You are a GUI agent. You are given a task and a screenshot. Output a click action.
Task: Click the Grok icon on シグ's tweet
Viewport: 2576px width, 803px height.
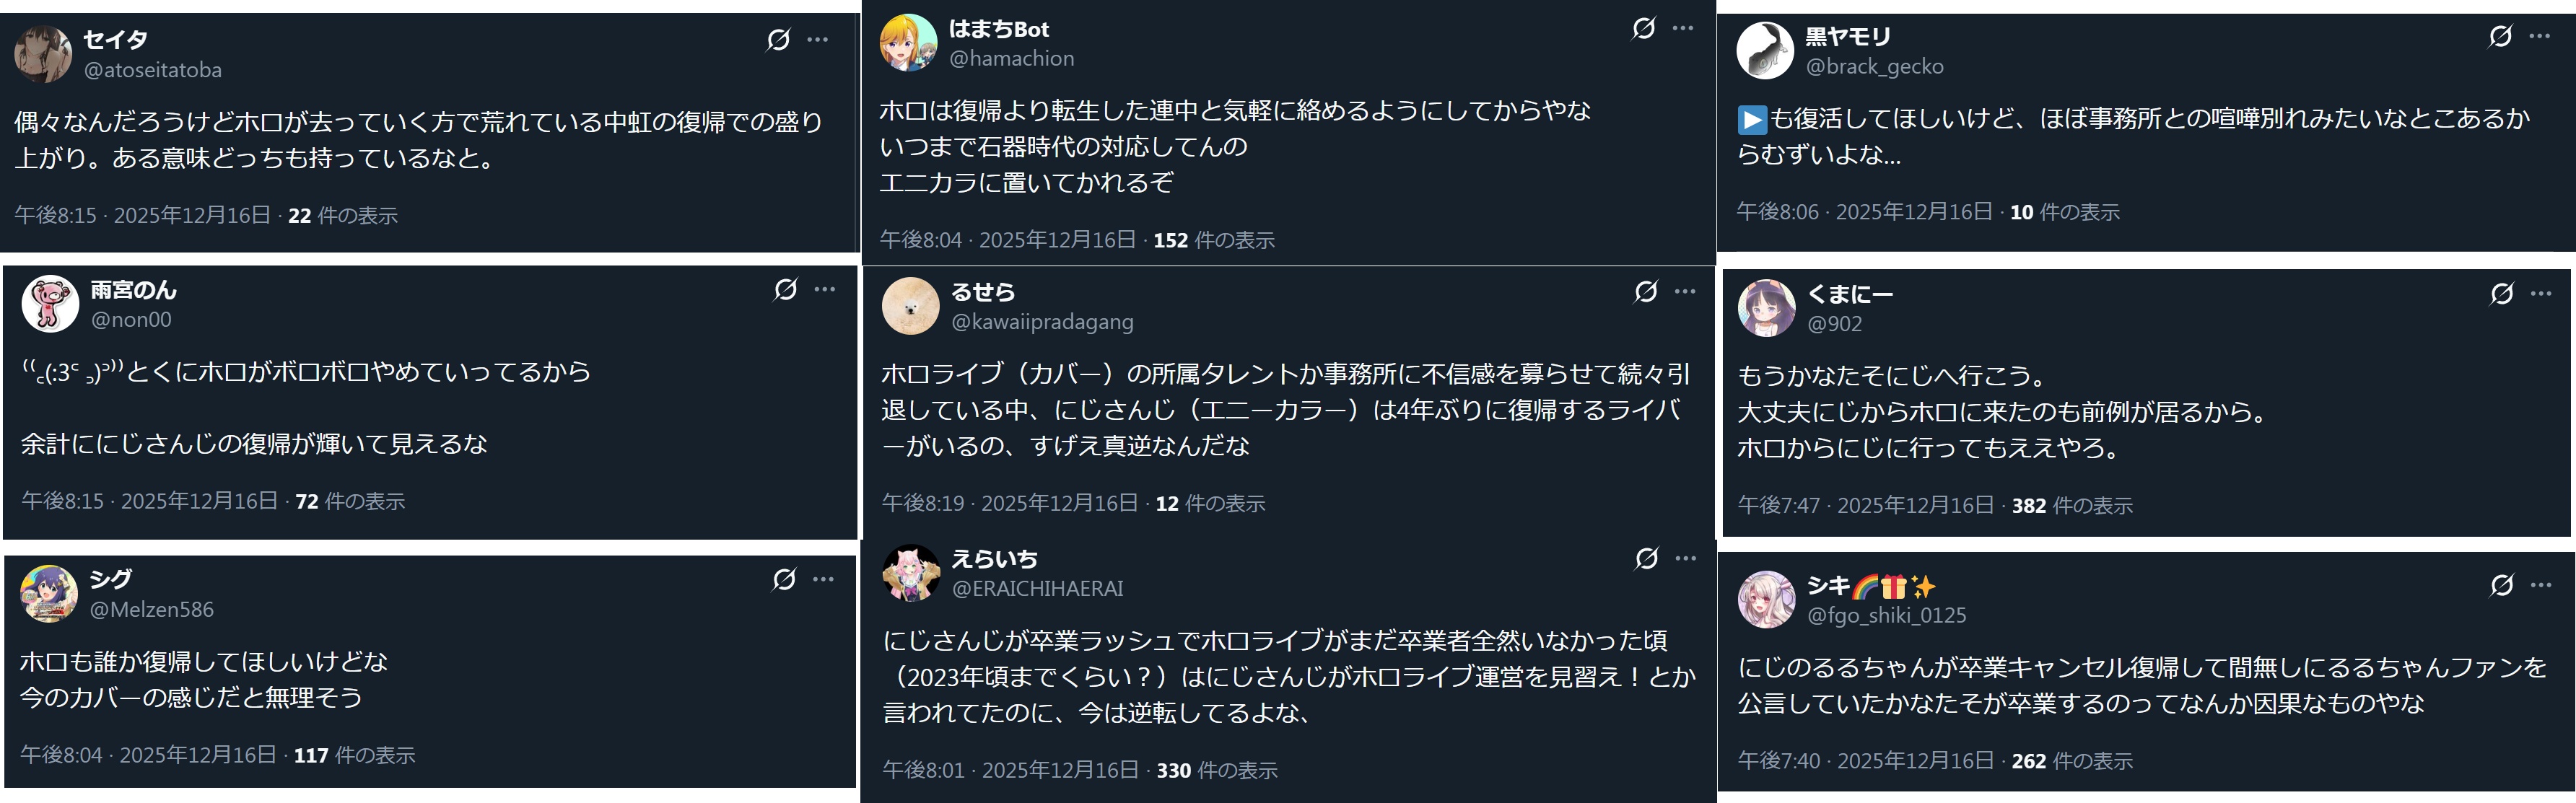[784, 579]
